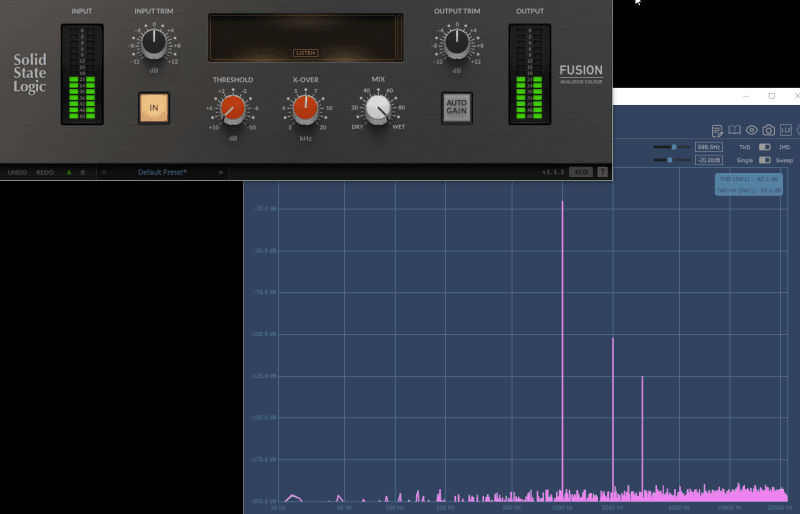Adjust the INPUT TRIM knob
The width and height of the screenshot is (800, 514).
(x=154, y=43)
